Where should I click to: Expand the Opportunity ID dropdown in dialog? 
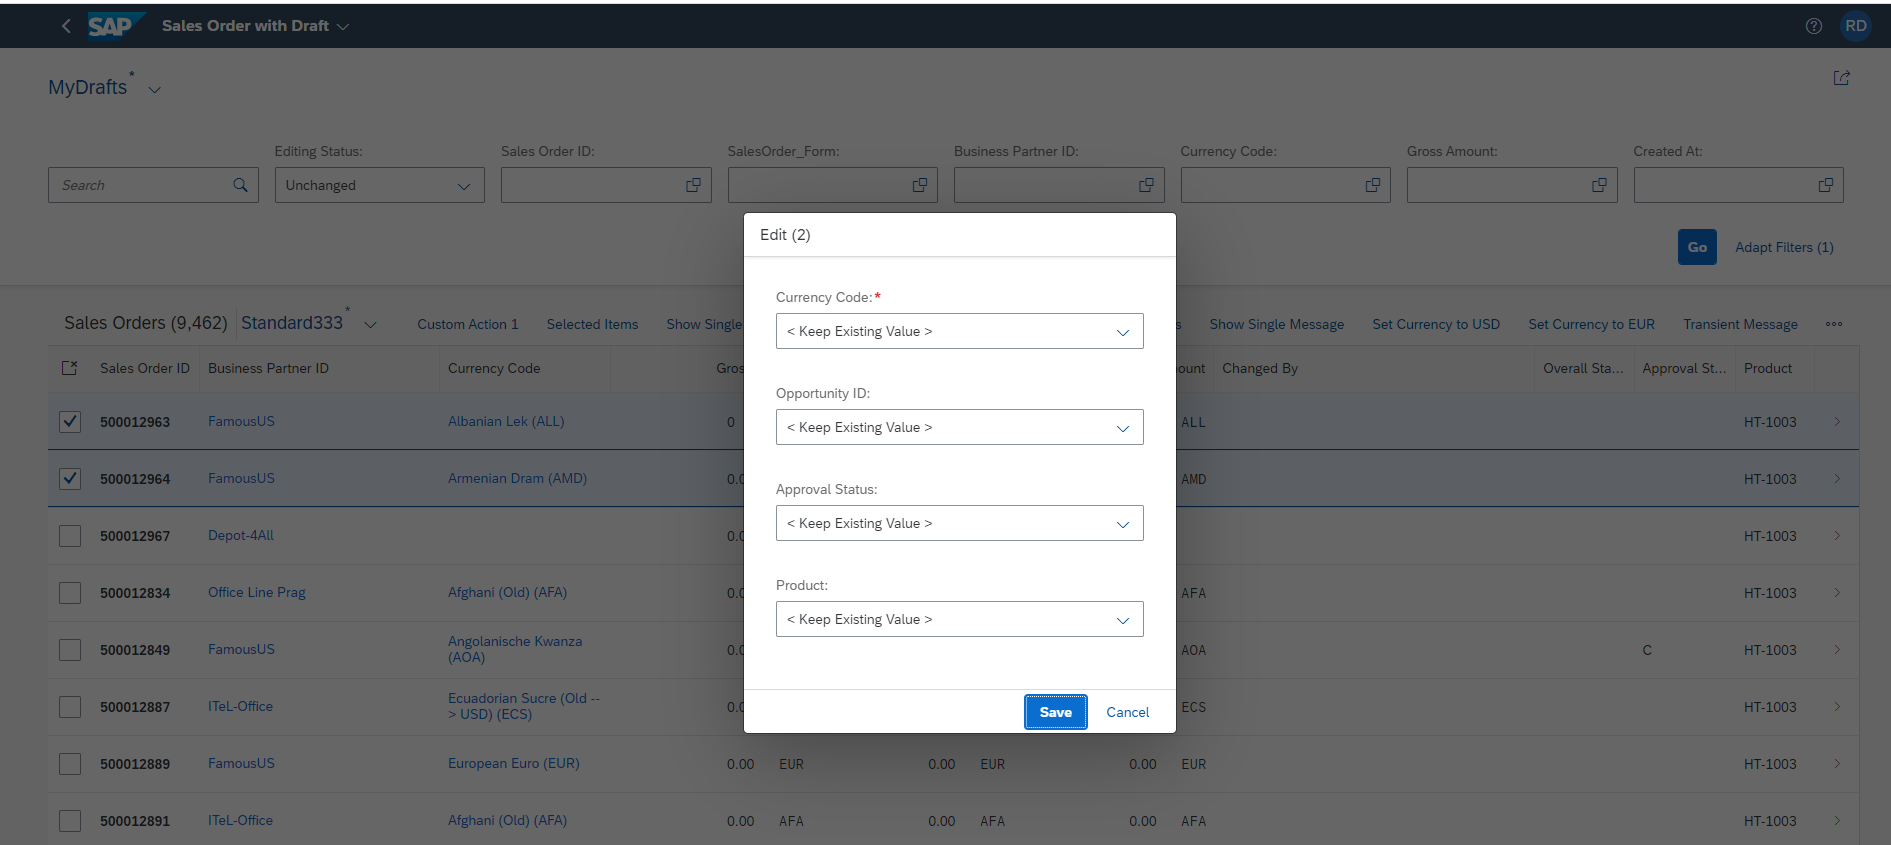click(x=1123, y=428)
